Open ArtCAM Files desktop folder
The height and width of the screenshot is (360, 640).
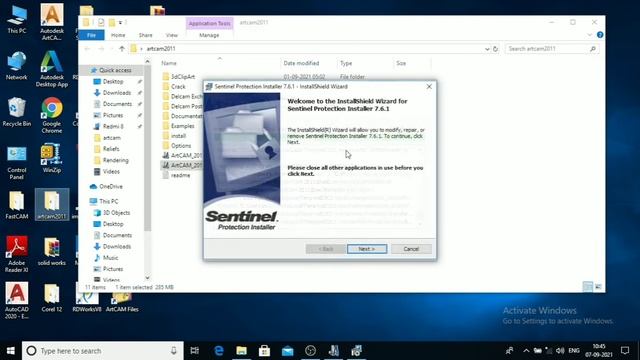coord(122,302)
